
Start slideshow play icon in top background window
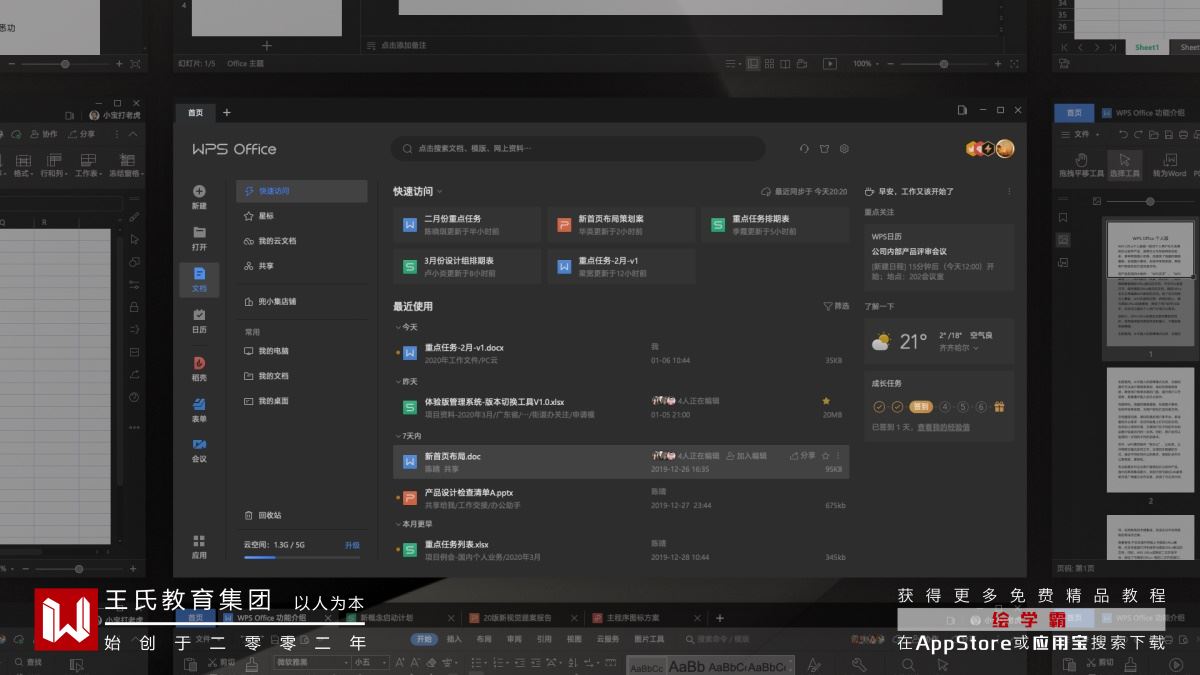pos(829,63)
